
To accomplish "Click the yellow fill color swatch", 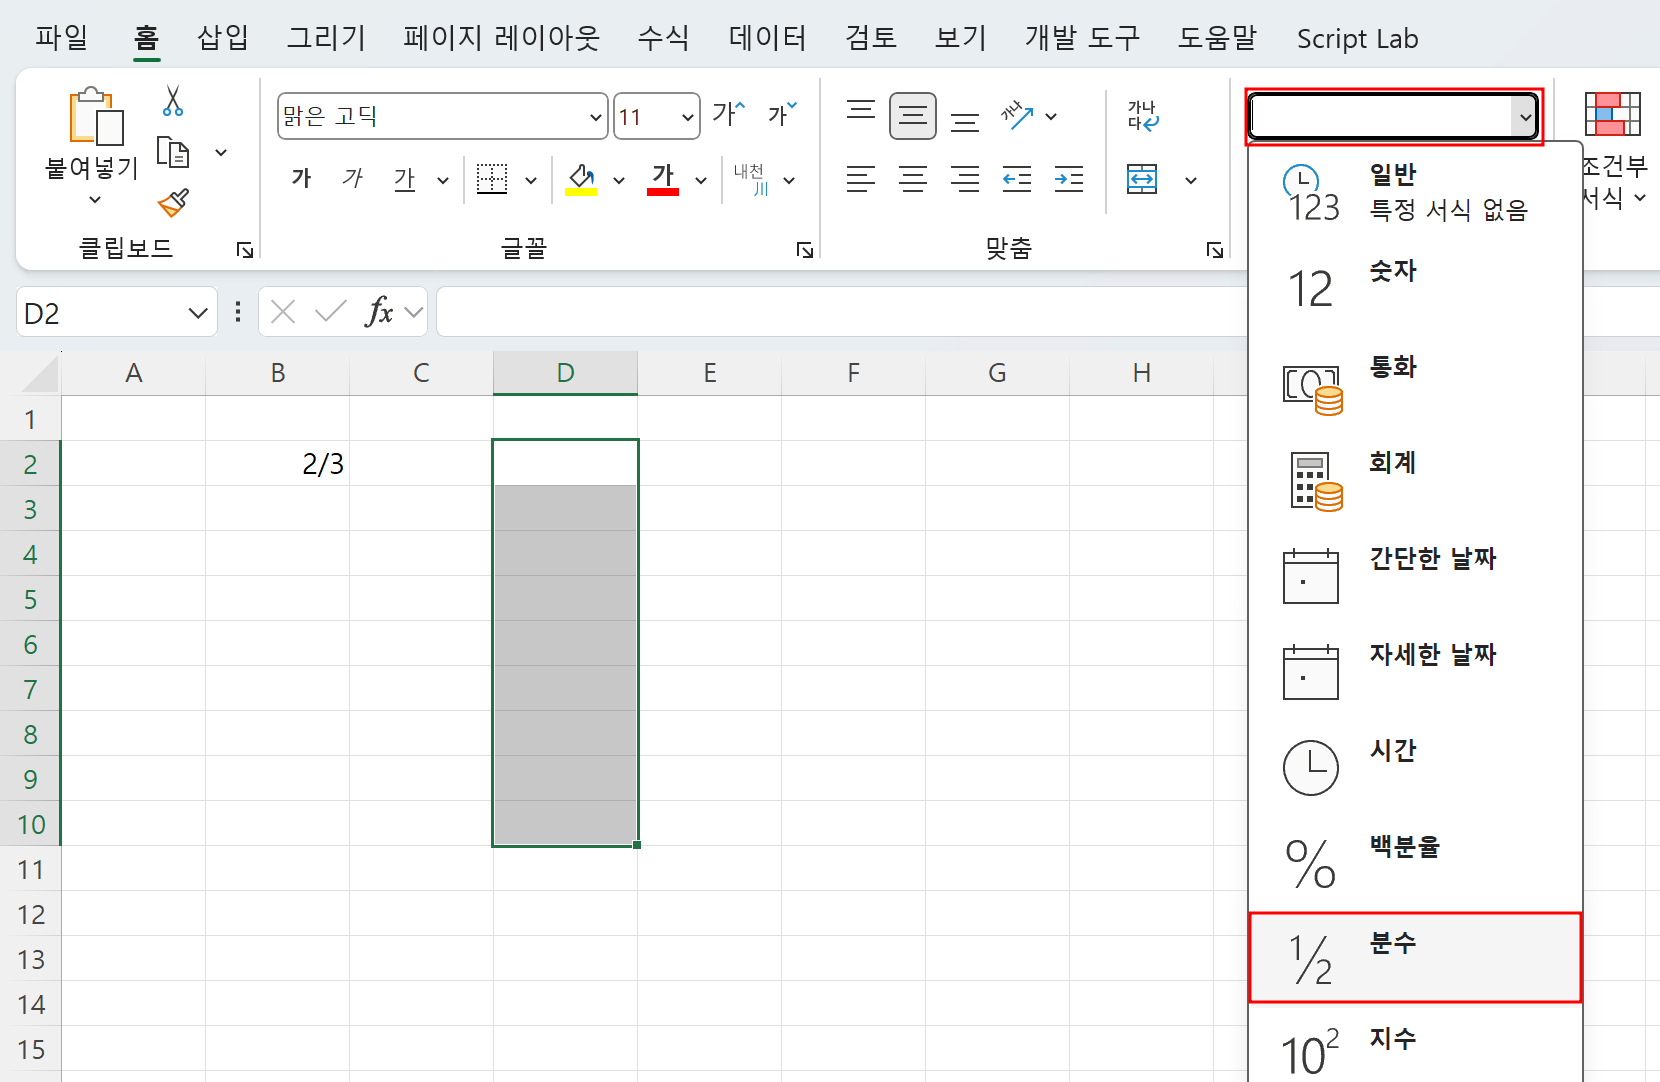I will (x=580, y=191).
